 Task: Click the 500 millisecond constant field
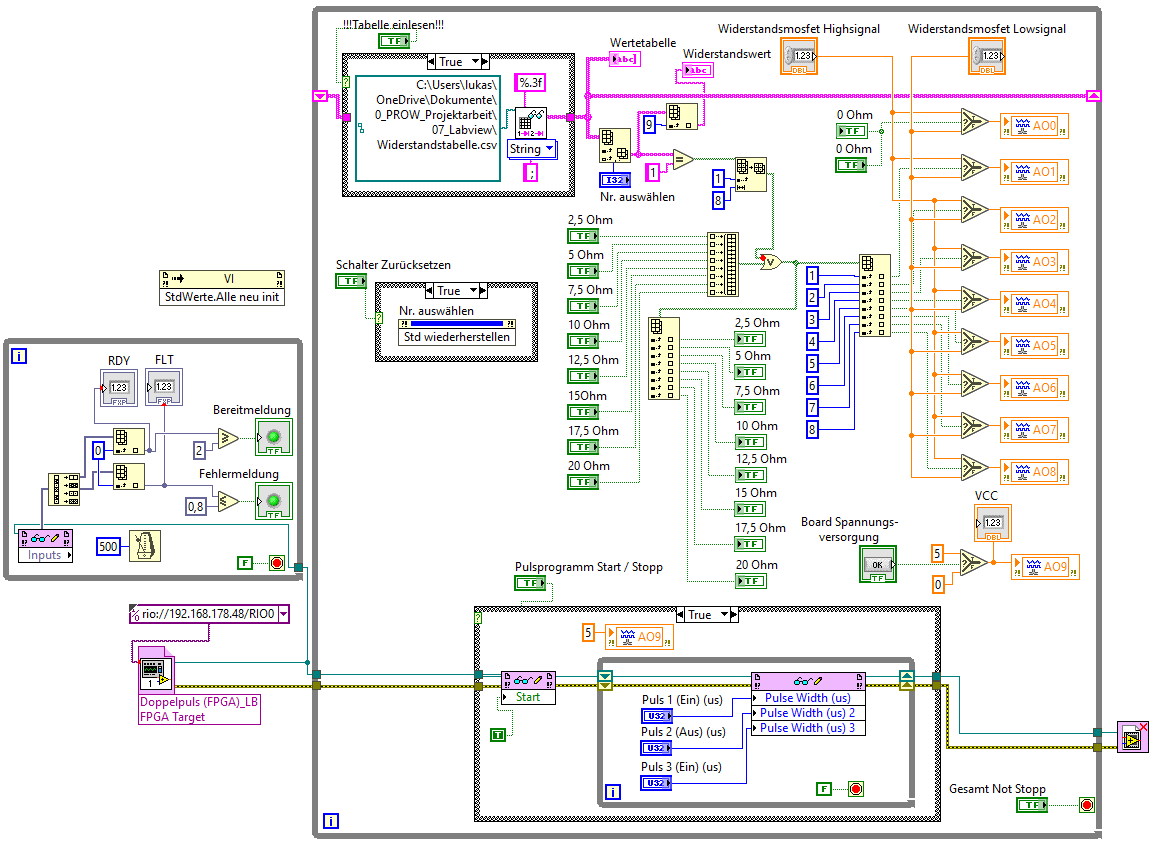coord(108,546)
